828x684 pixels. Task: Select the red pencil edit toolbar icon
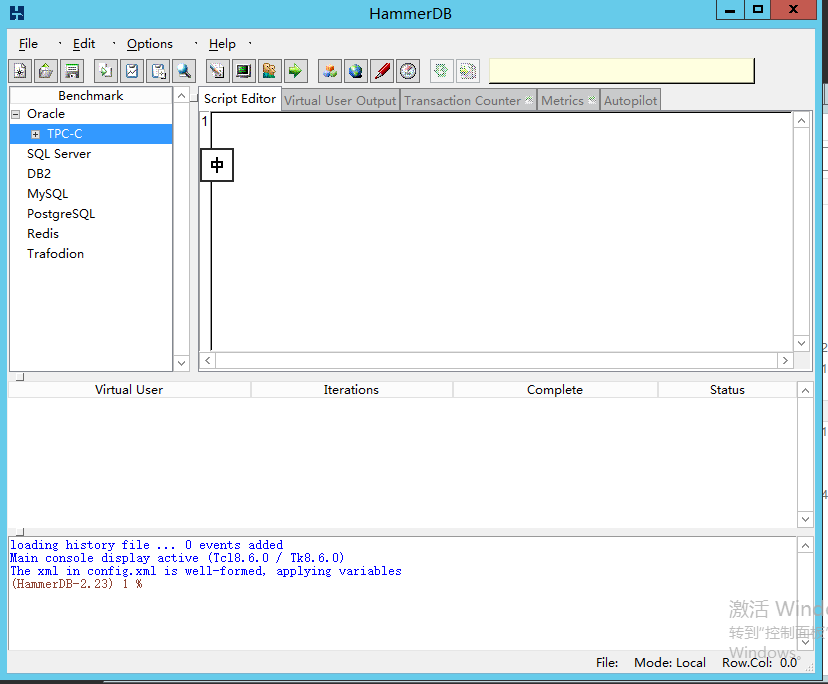pyautogui.click(x=381, y=70)
